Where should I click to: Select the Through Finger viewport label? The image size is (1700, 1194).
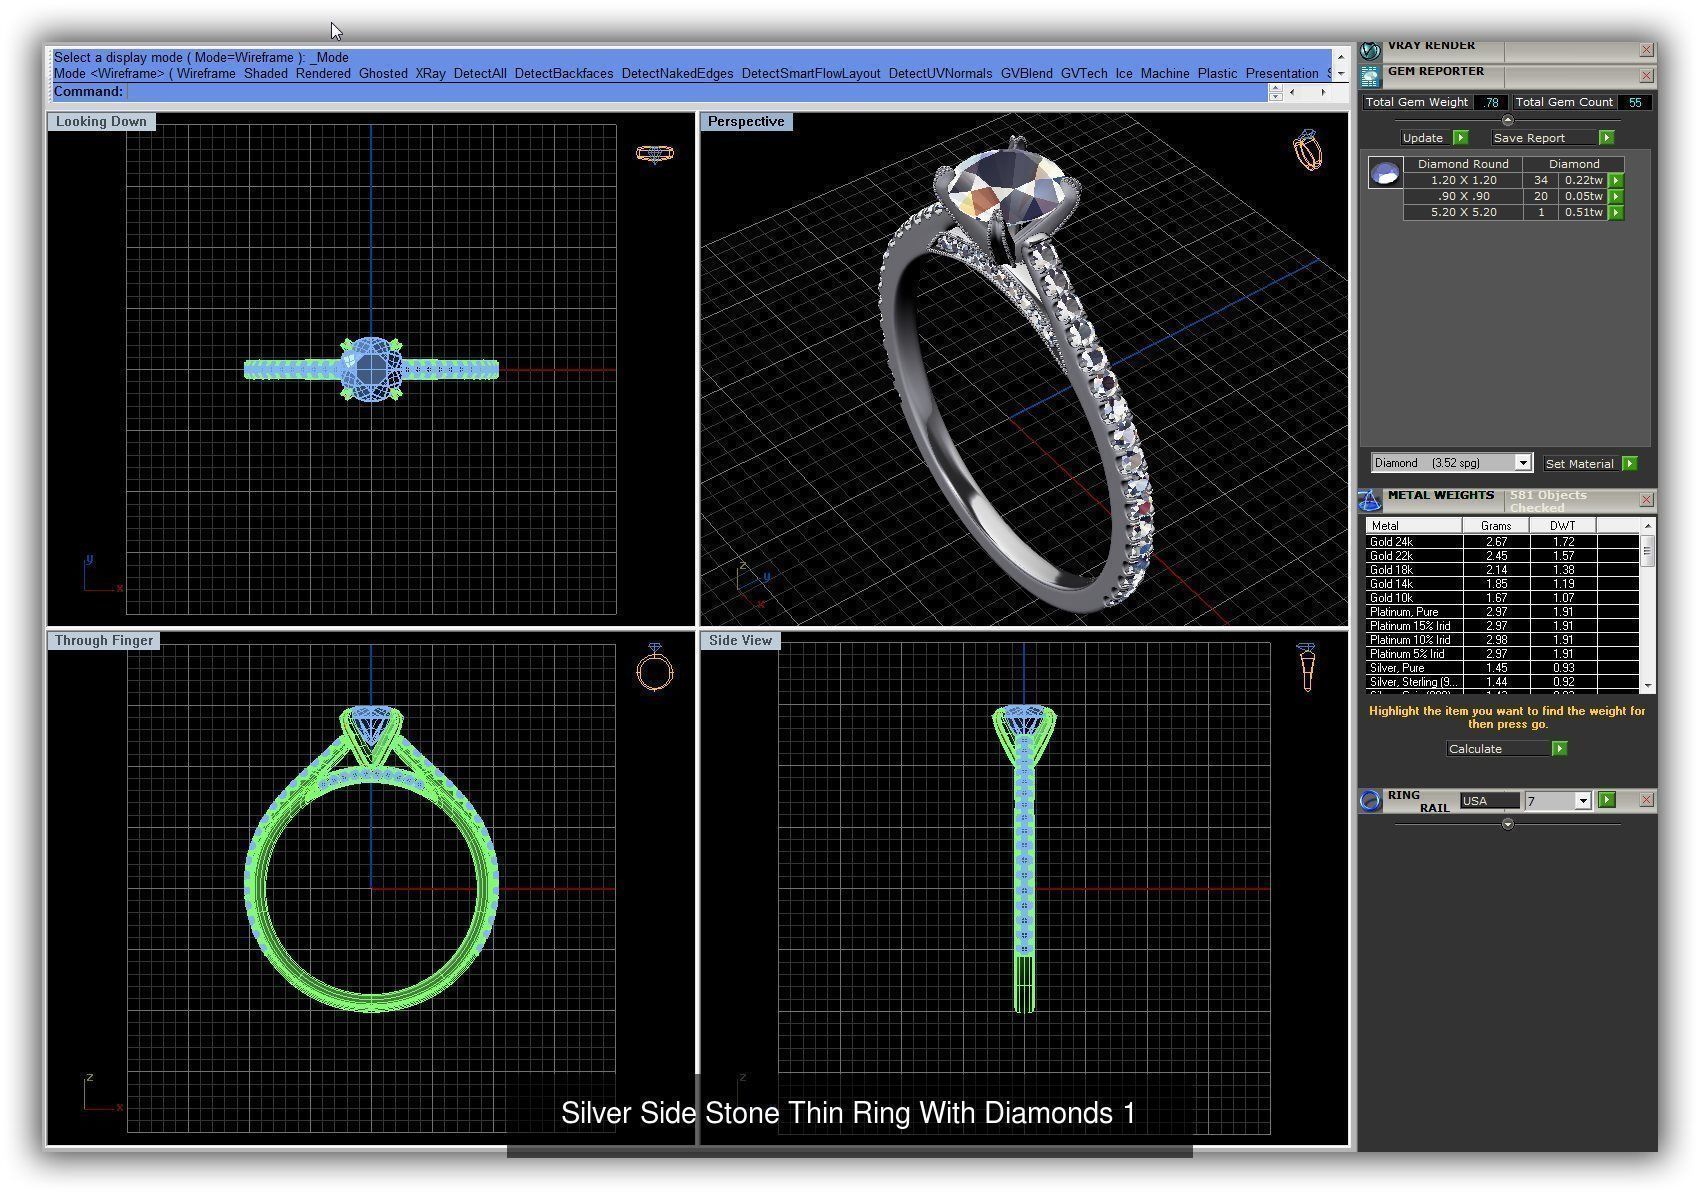pos(104,640)
